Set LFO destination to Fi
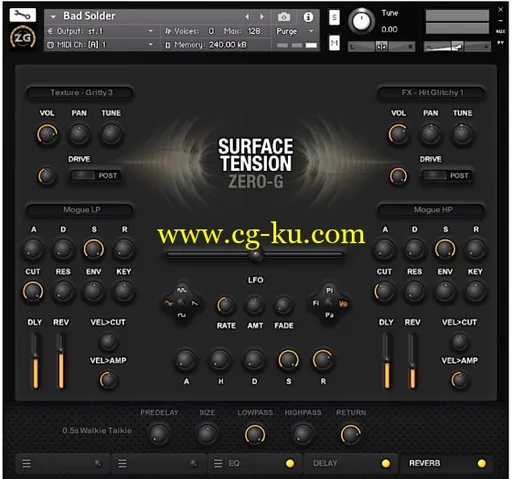The height and width of the screenshot is (479, 512). pos(315,303)
